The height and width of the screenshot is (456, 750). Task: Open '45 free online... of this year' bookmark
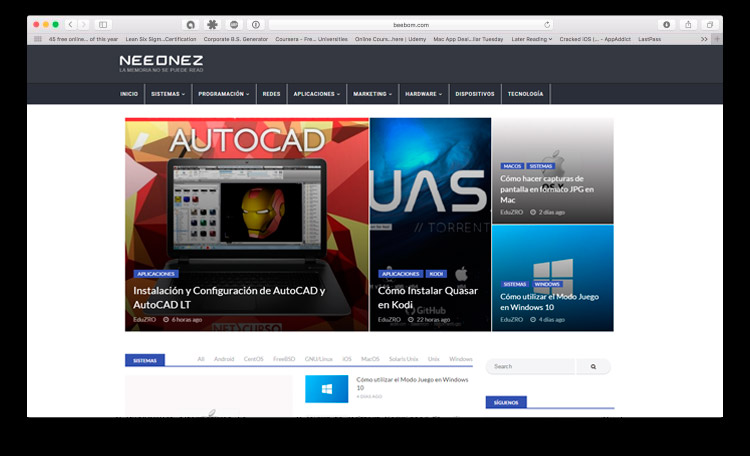coord(83,39)
